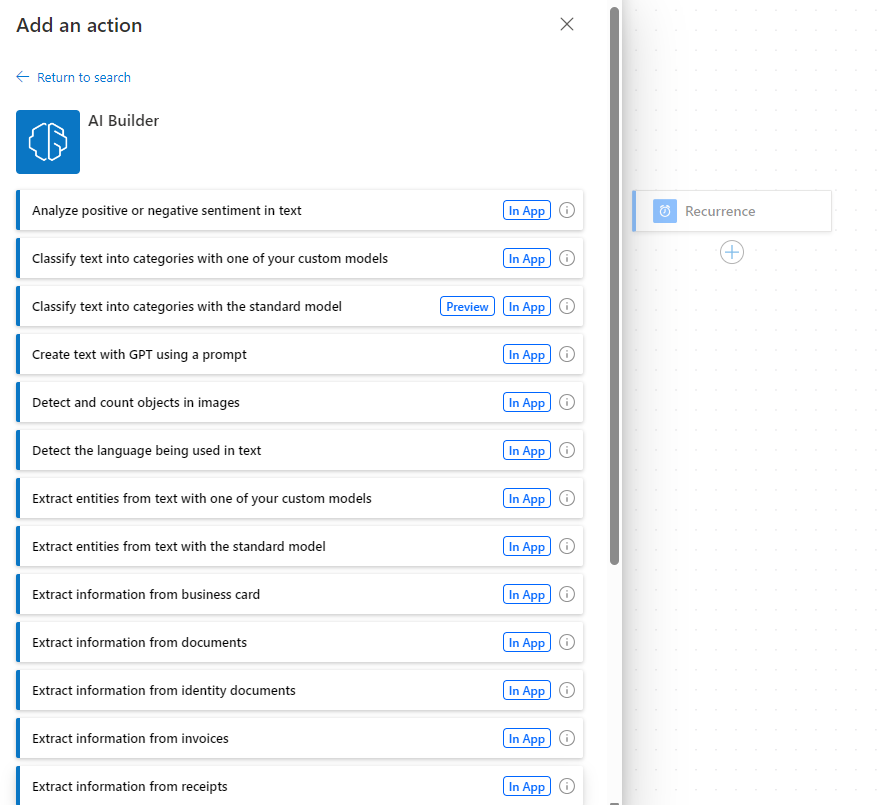This screenshot has height=805, width=880.
Task: Pick Detect the language being used in text
Action: click(x=300, y=450)
